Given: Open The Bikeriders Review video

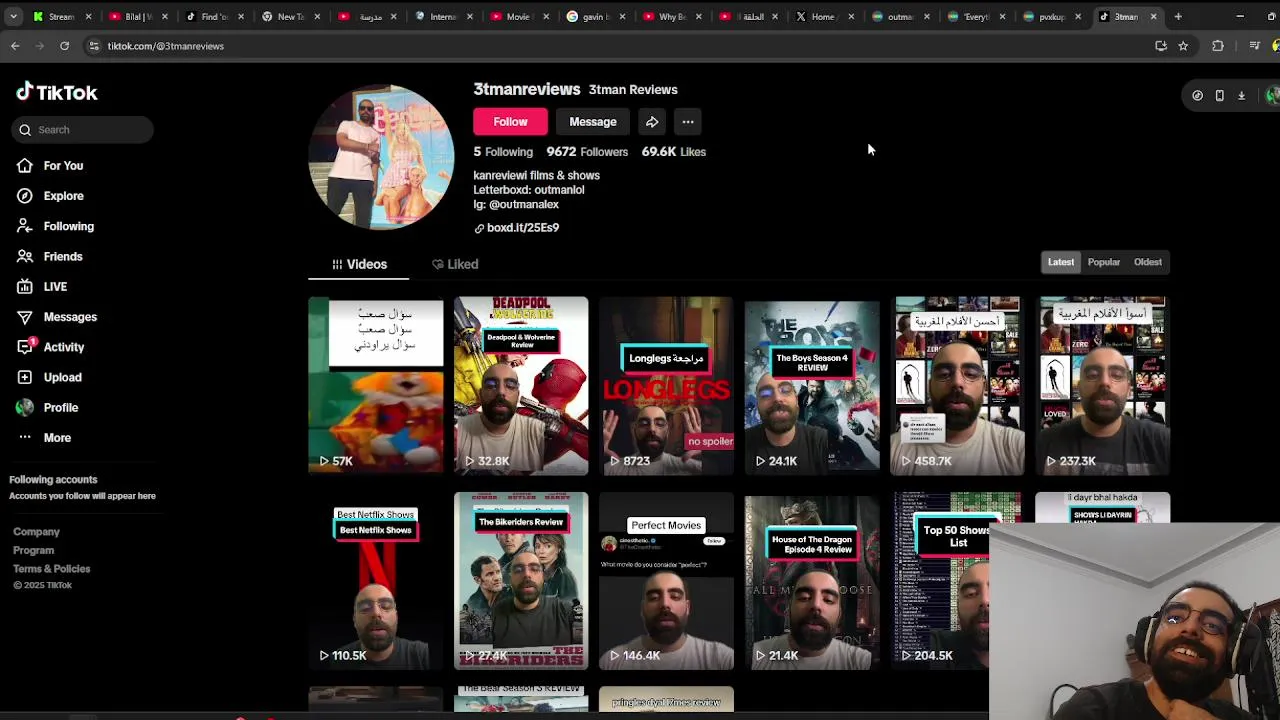Looking at the screenshot, I should [521, 580].
